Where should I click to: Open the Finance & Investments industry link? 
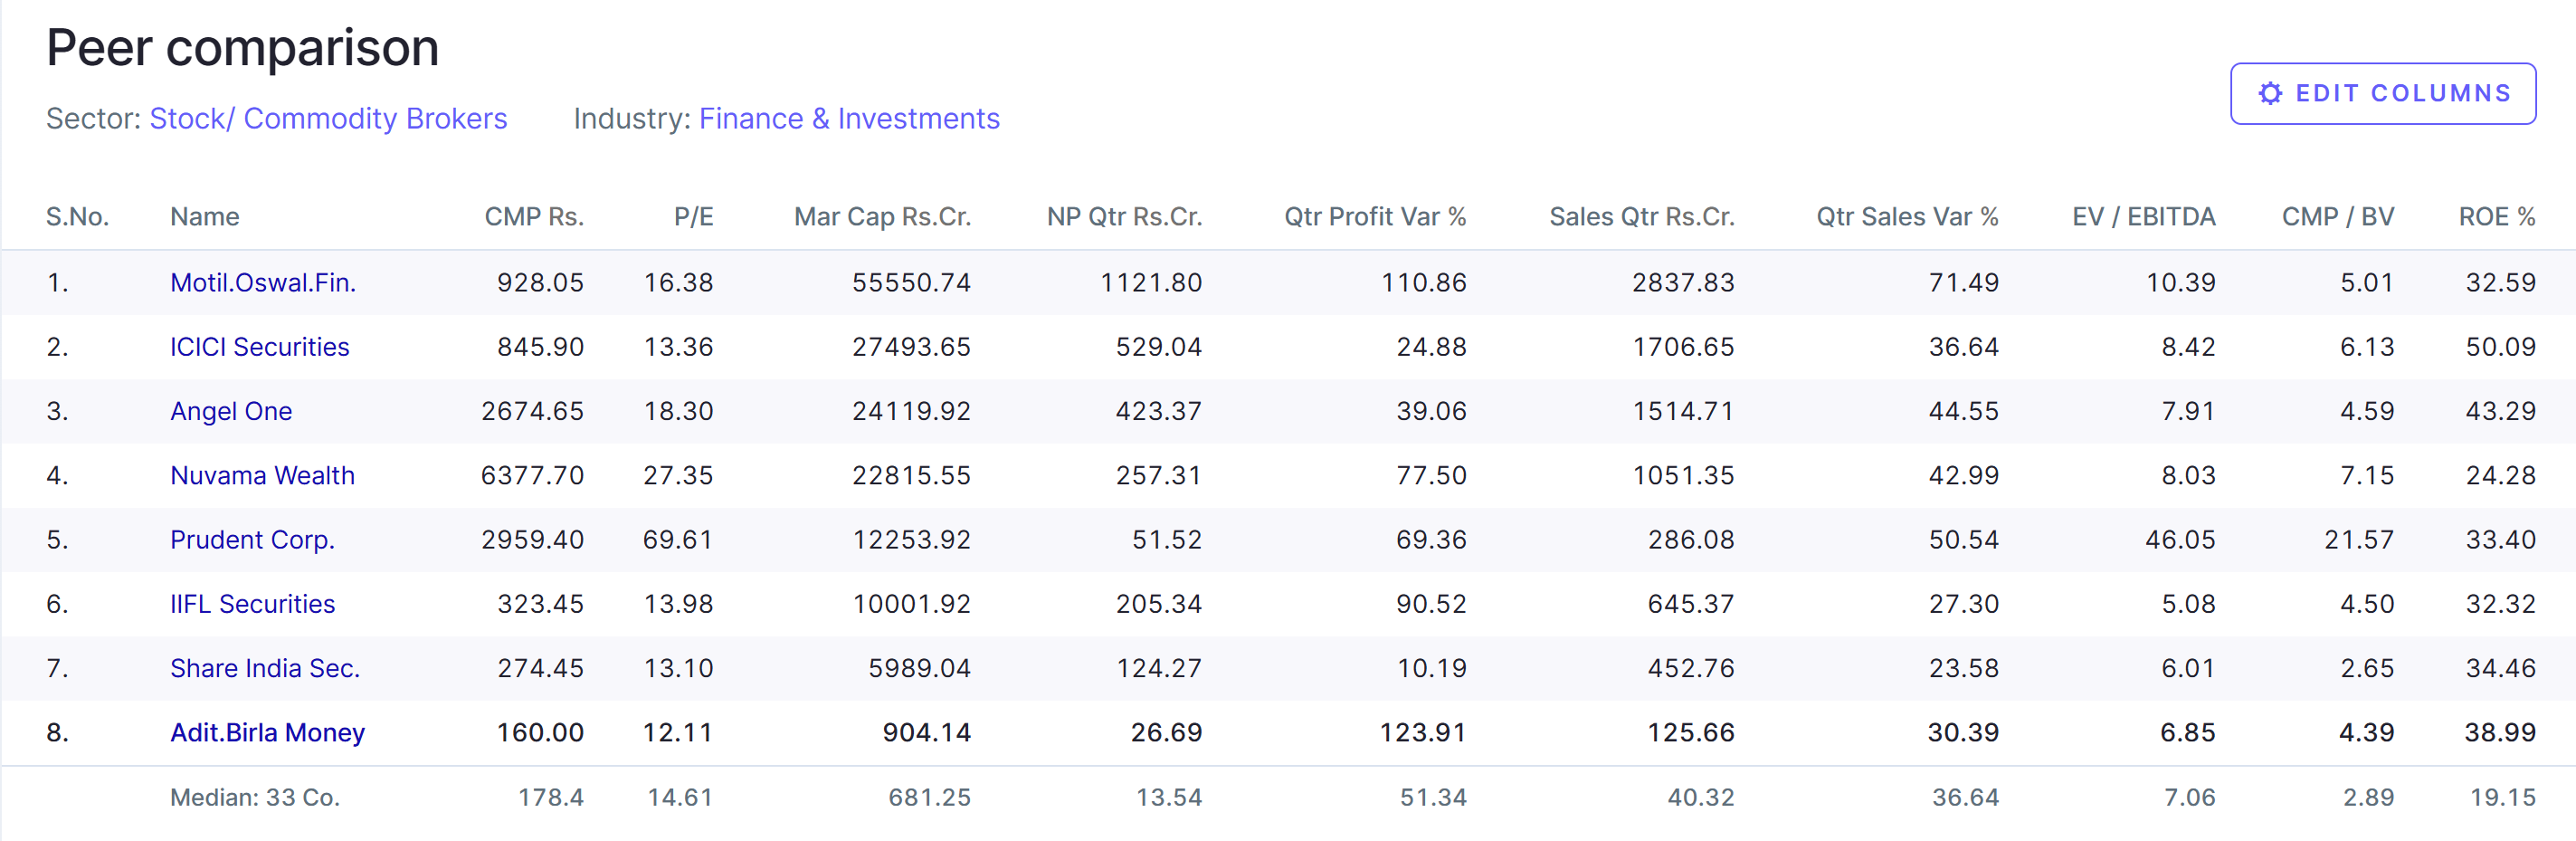point(849,119)
